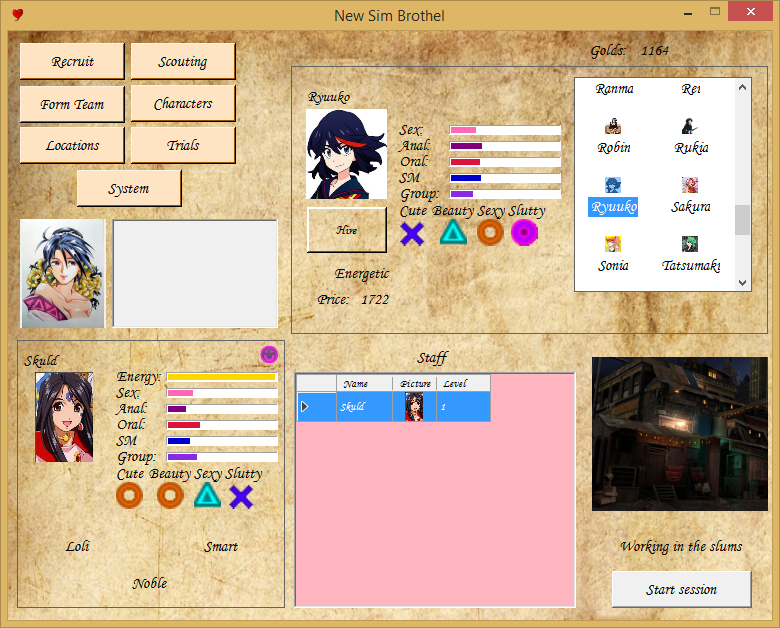Minimize the New Sim Brothel window
Viewport: 780px width, 628px height.
pos(688,13)
